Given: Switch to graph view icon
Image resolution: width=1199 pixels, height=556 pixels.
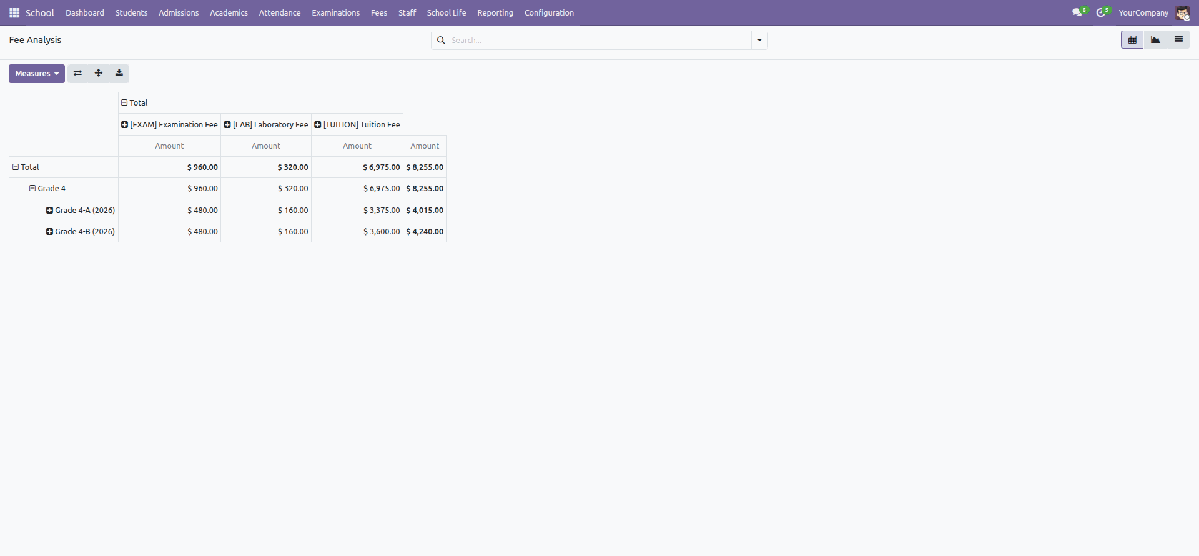Looking at the screenshot, I should click(x=1155, y=40).
